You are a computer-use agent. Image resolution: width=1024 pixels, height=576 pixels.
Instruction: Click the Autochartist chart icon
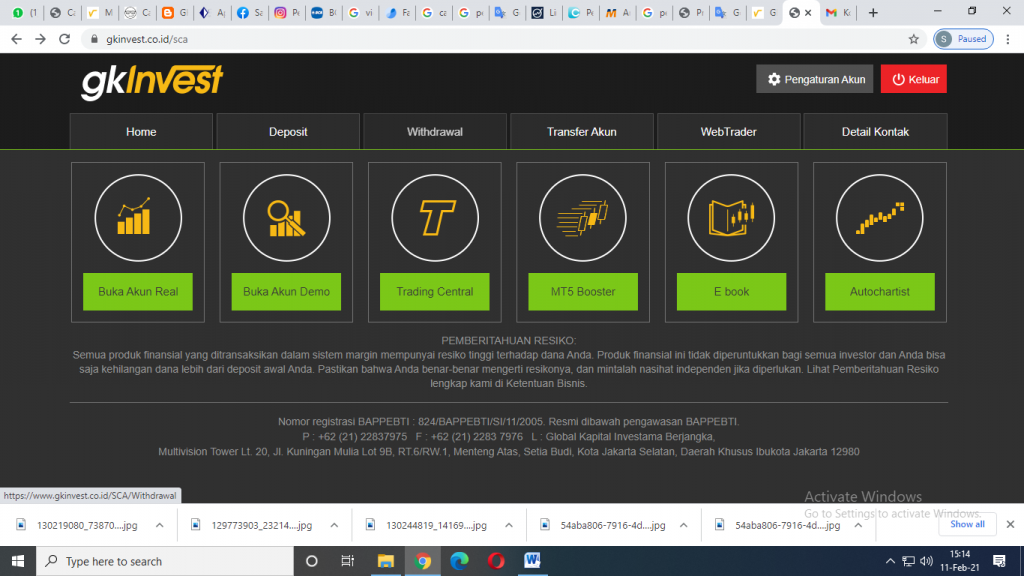pos(879,217)
